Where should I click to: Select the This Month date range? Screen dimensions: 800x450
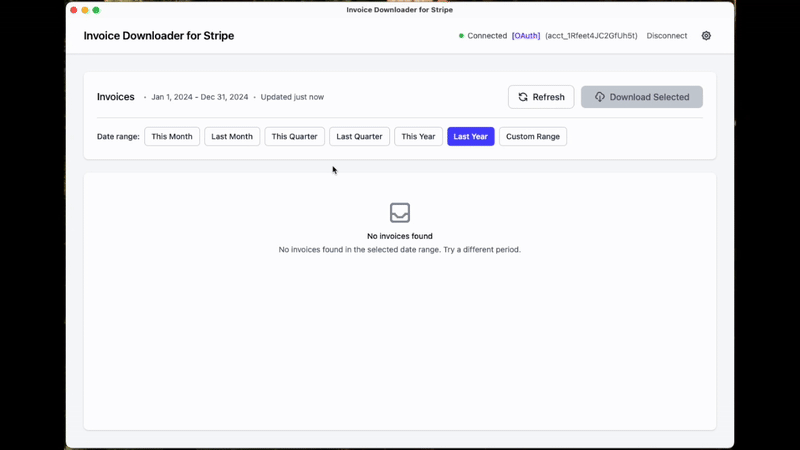(172, 136)
